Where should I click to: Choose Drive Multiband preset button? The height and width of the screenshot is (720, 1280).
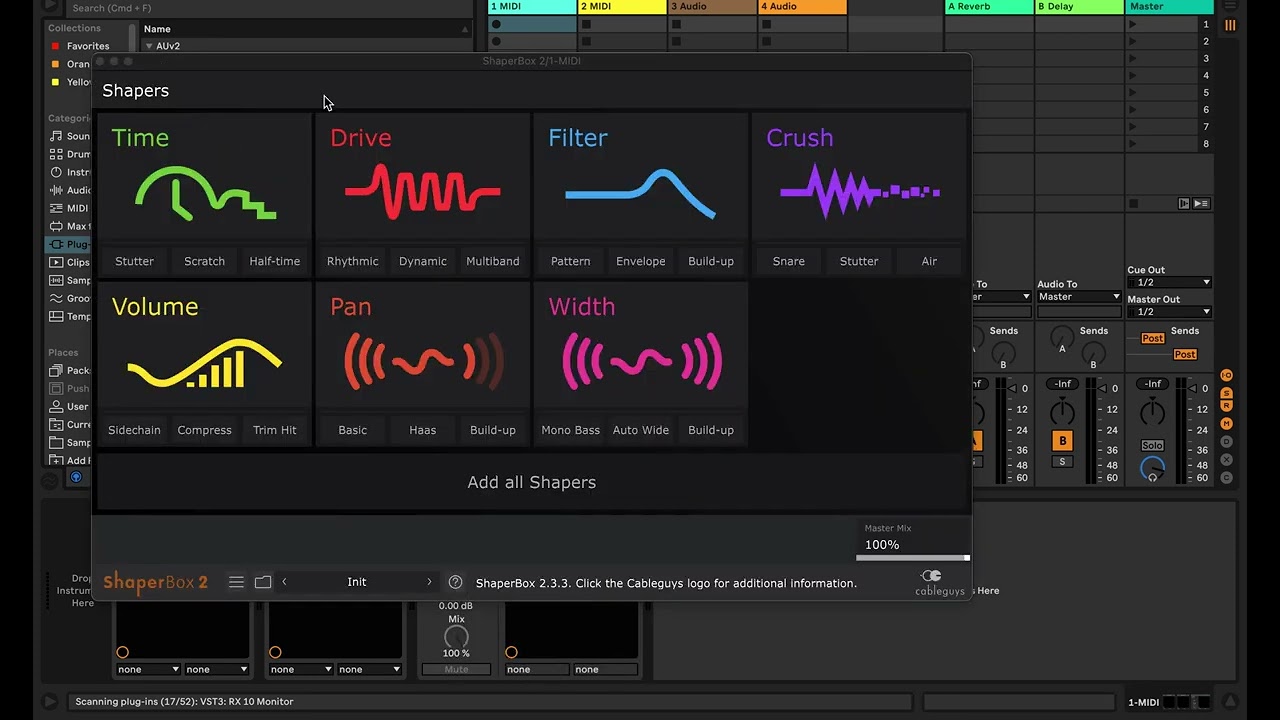click(493, 261)
